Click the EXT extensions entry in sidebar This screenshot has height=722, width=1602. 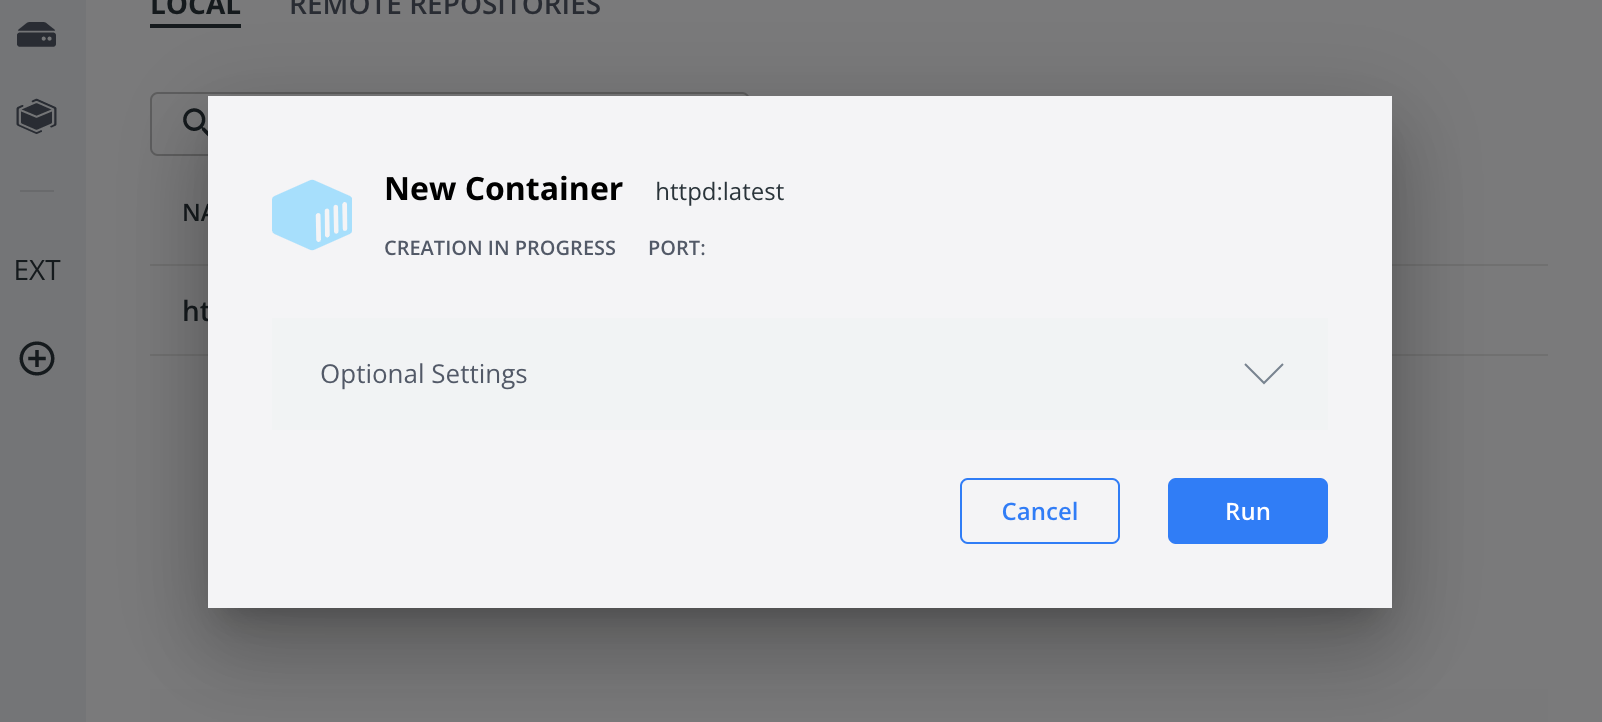coord(35,270)
